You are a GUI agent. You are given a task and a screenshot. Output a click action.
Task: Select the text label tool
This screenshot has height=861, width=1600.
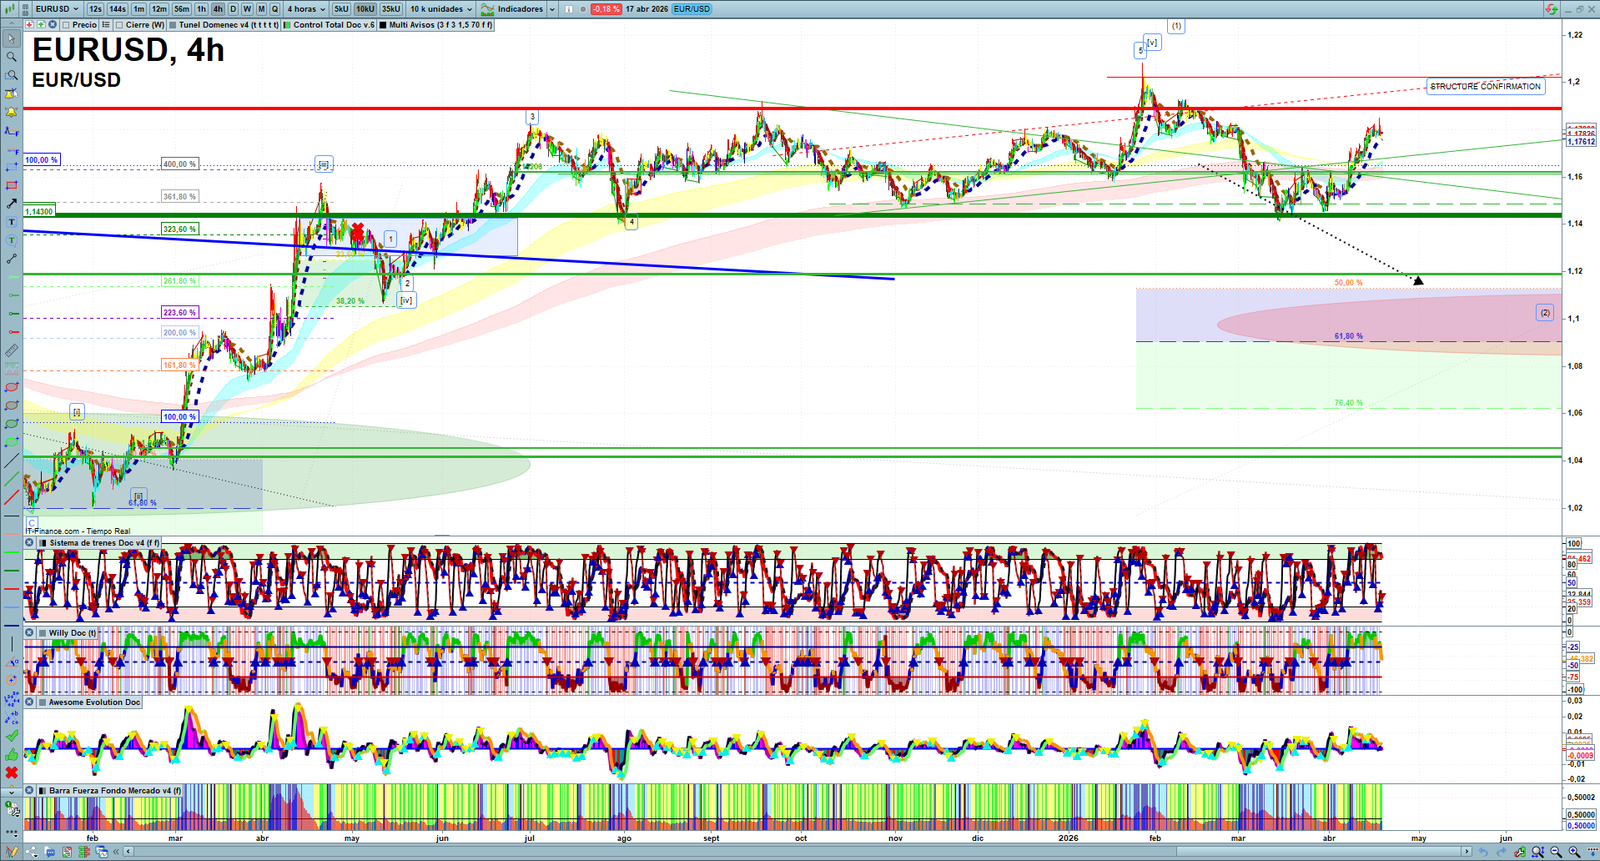(x=11, y=222)
